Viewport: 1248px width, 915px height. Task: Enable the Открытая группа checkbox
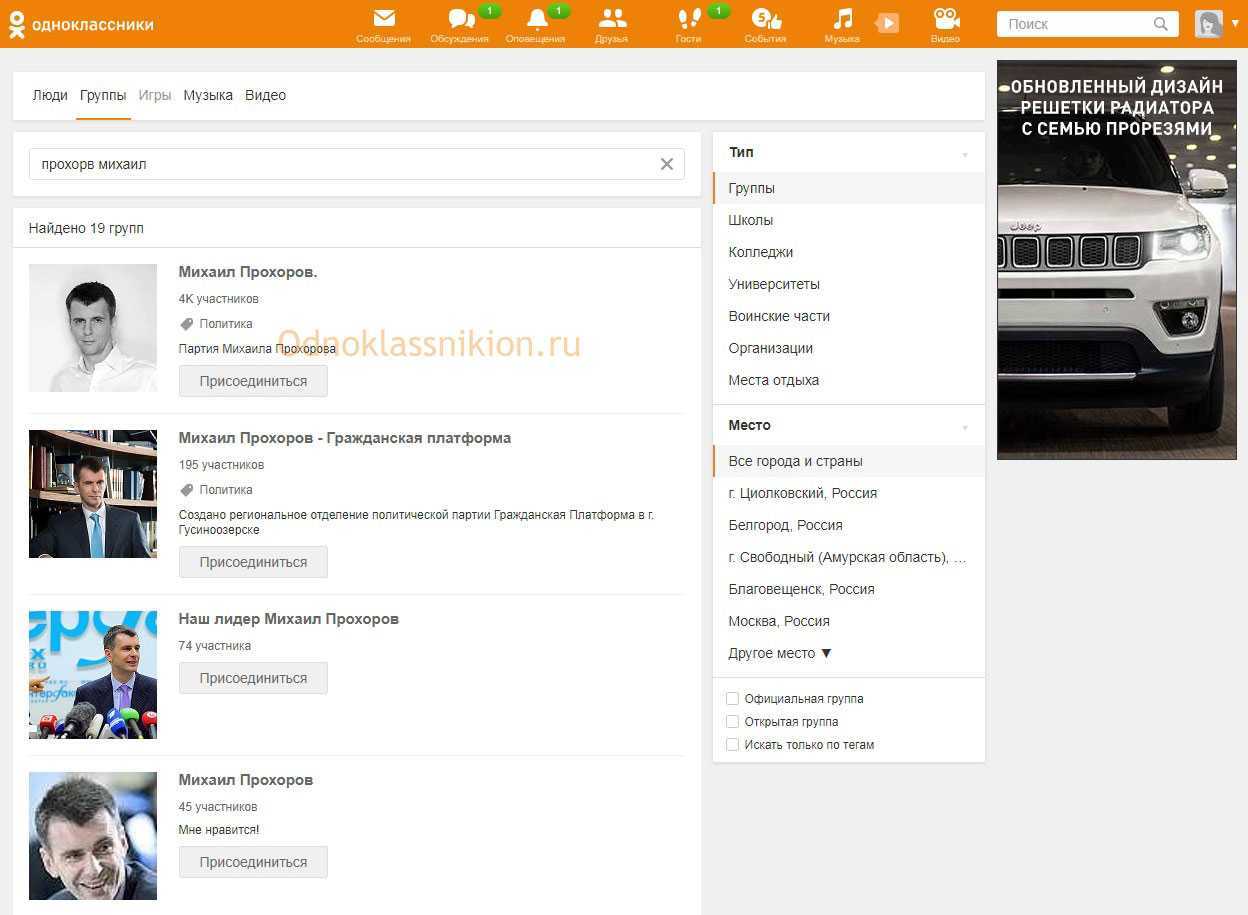(733, 722)
